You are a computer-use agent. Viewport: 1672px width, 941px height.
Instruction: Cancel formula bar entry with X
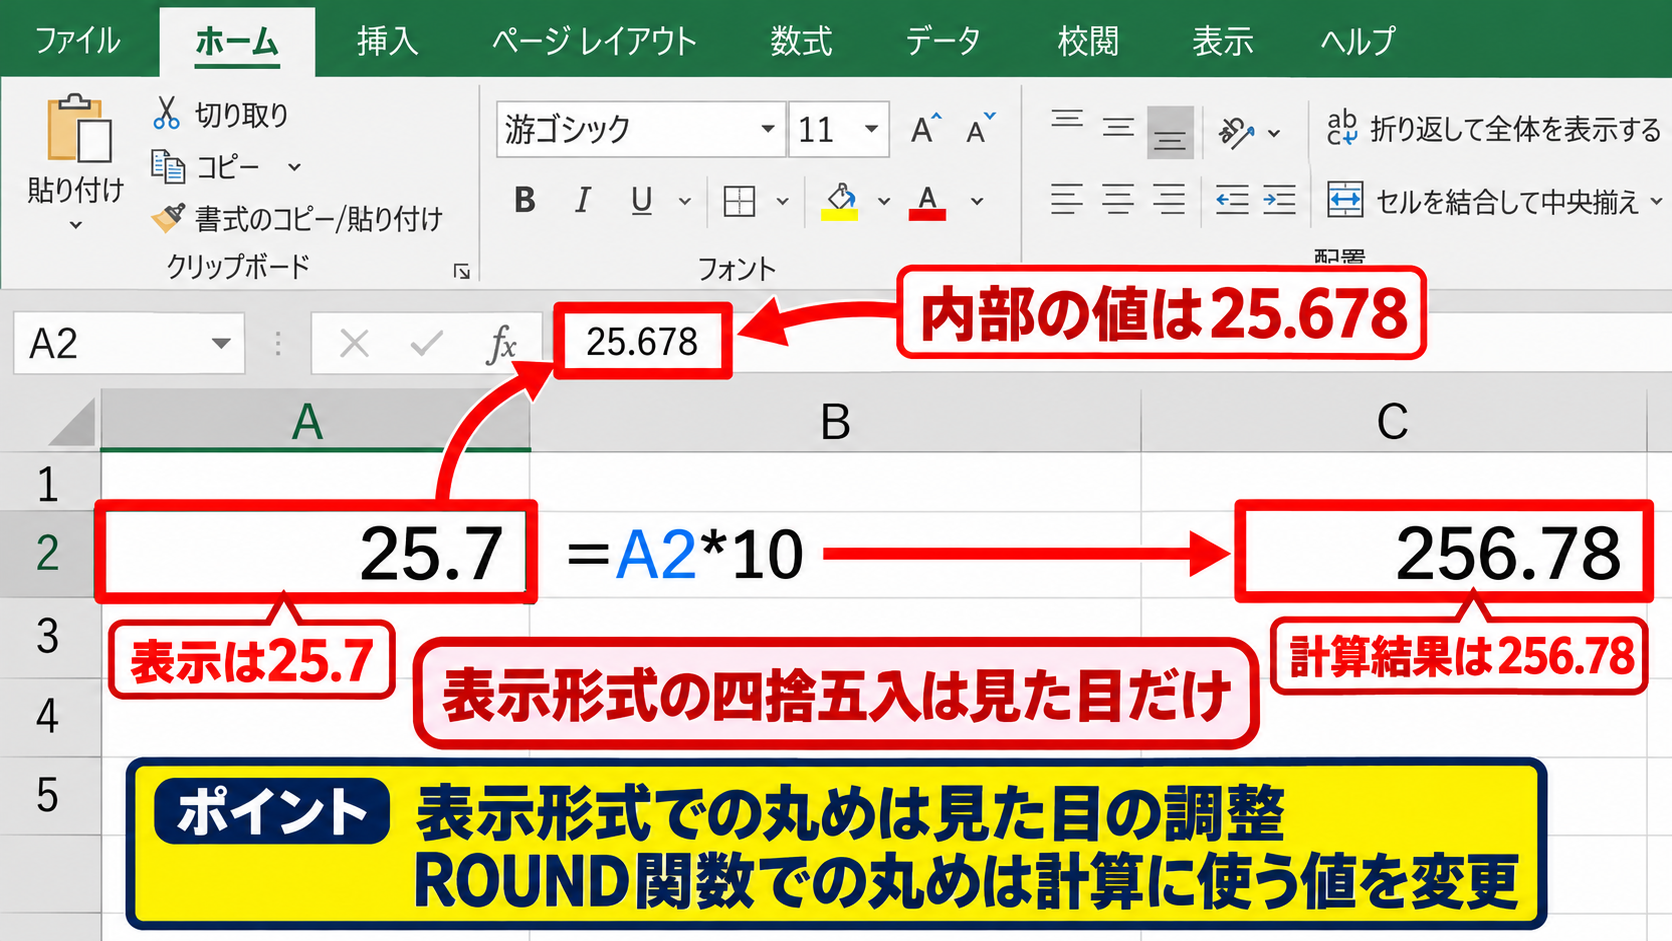(x=354, y=344)
